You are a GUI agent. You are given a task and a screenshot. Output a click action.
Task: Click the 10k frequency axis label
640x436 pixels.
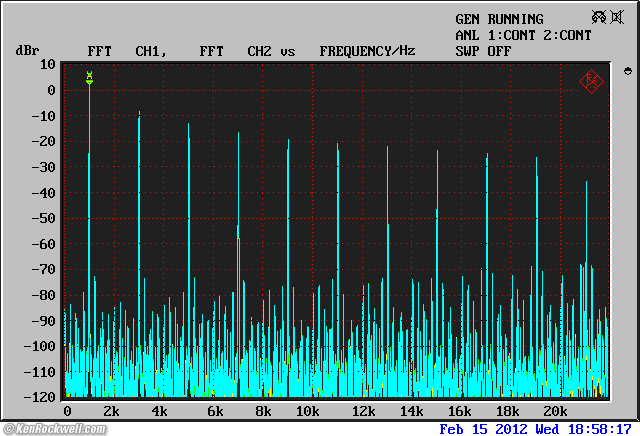307,411
